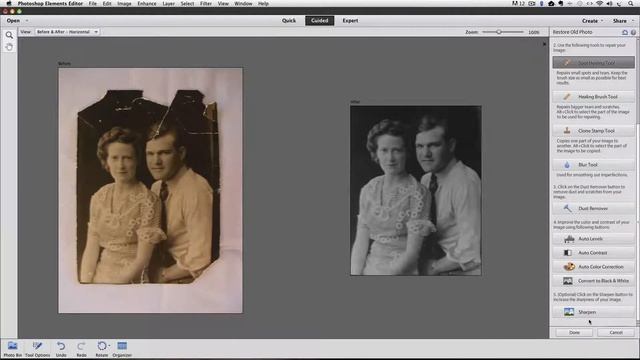Click the Wi-Fi status icon

[x=600, y=3]
